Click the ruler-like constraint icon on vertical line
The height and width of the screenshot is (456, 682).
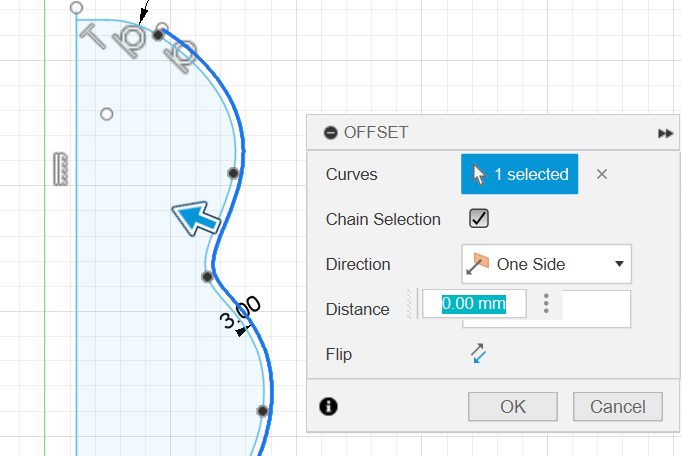coord(61,168)
